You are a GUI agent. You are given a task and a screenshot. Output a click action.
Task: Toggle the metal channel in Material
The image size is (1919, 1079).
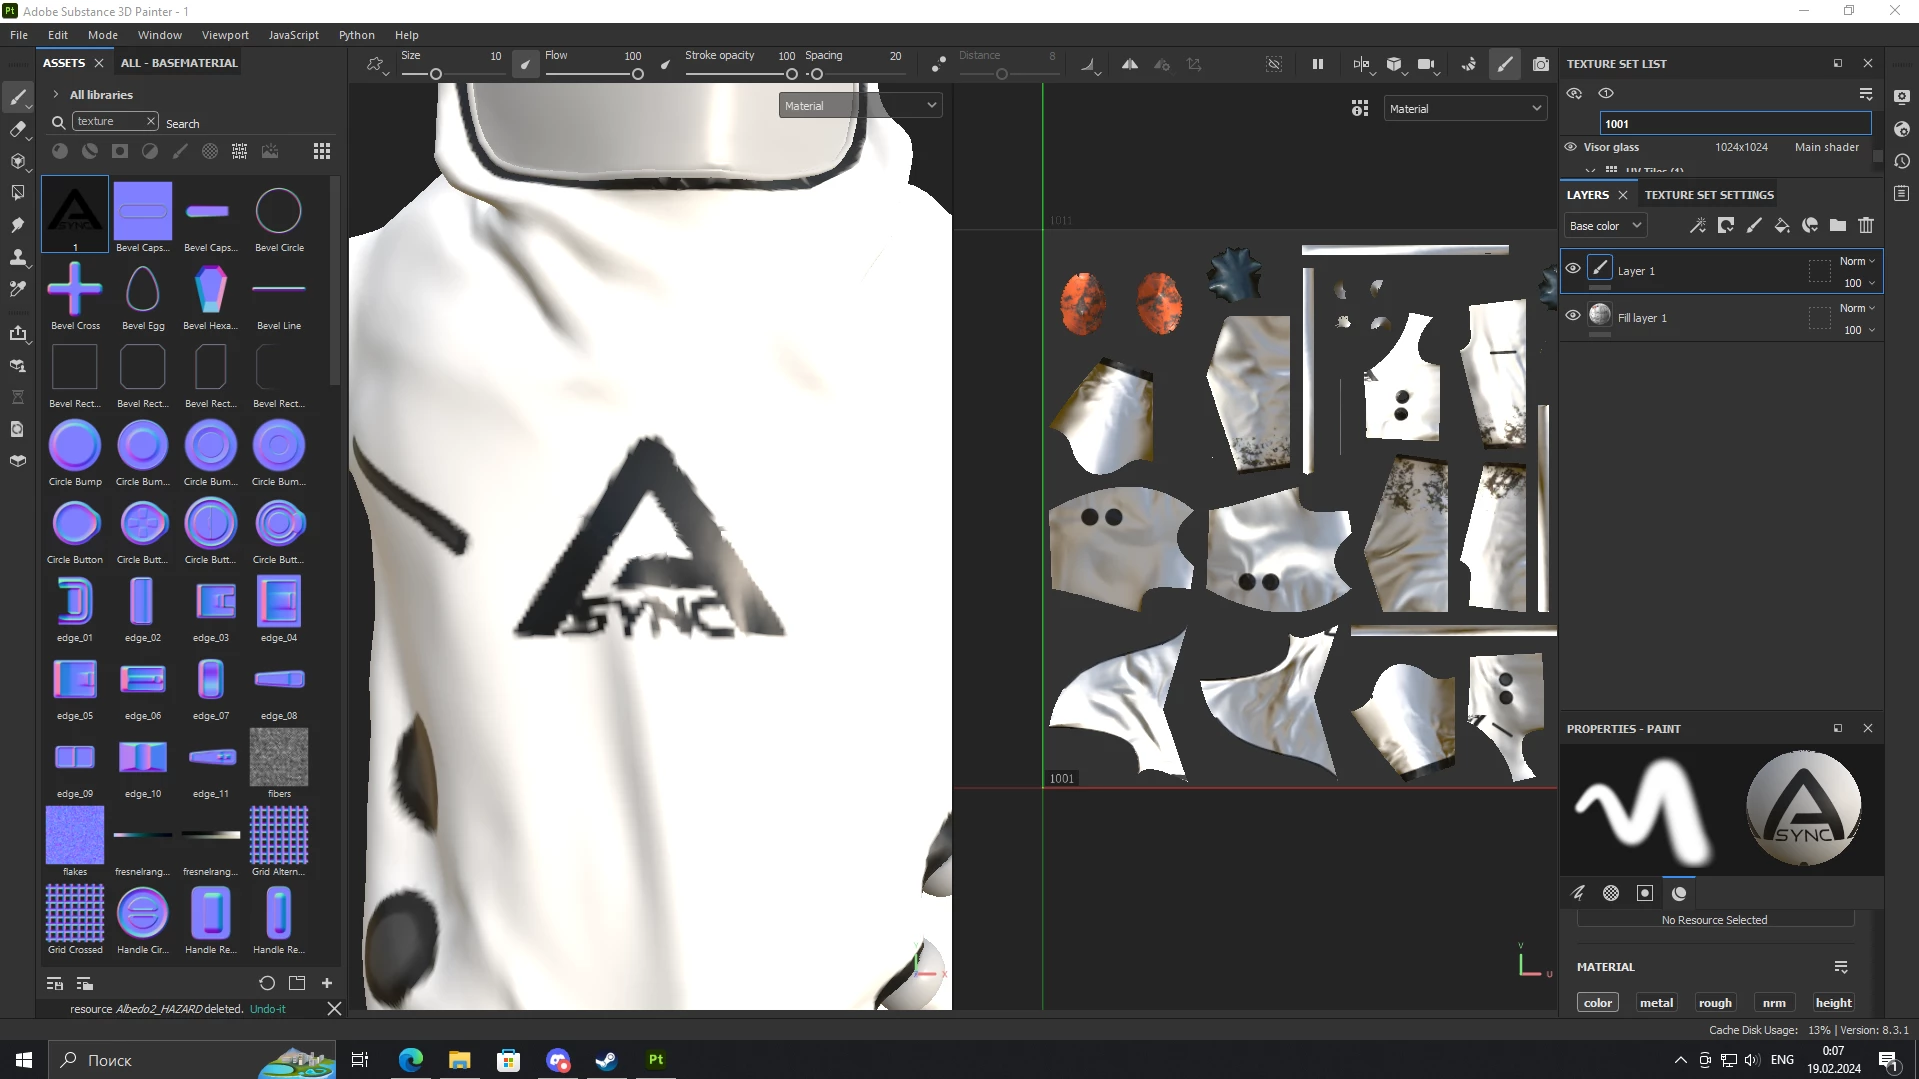[1656, 1003]
